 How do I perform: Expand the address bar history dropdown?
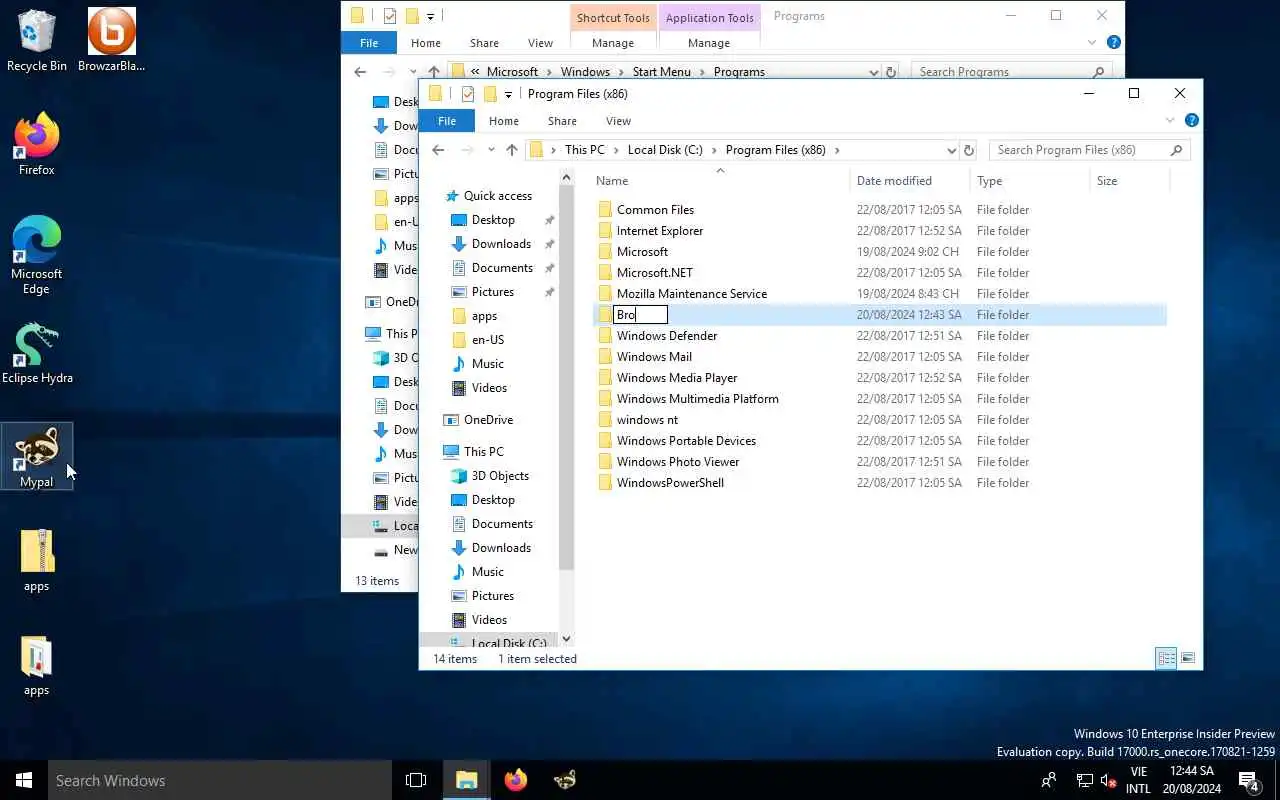coord(951,150)
